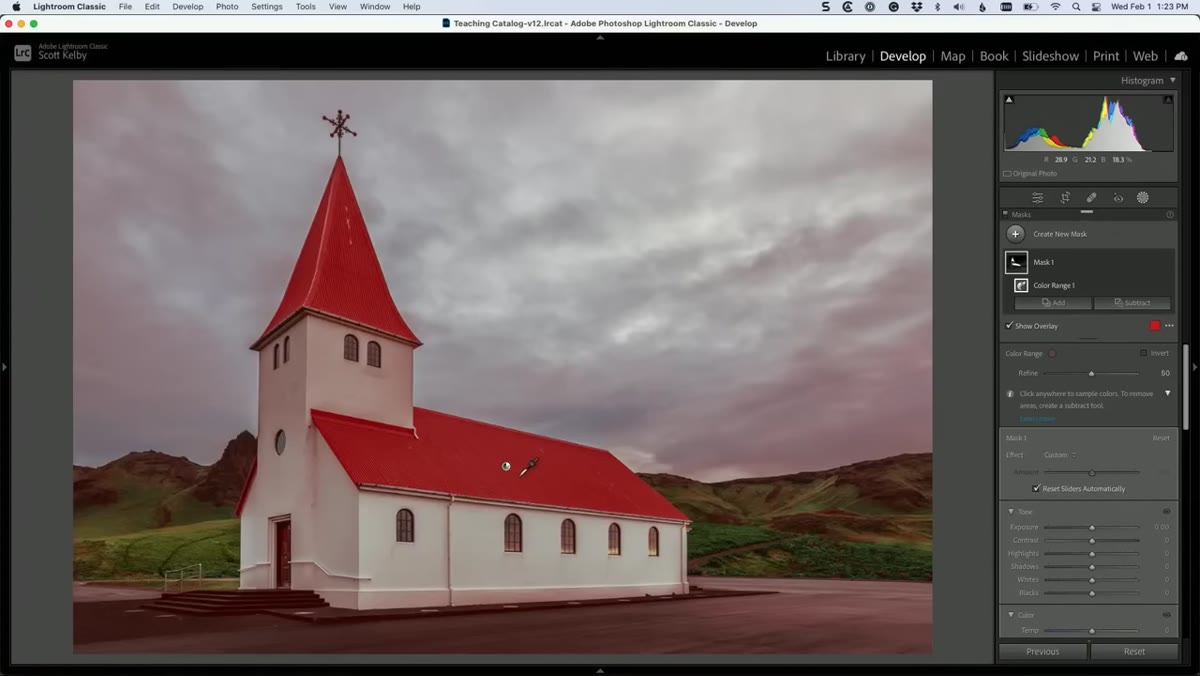Image resolution: width=1200 pixels, height=676 pixels.
Task: Hide the top module picker arrow
Action: pyautogui.click(x=600, y=37)
